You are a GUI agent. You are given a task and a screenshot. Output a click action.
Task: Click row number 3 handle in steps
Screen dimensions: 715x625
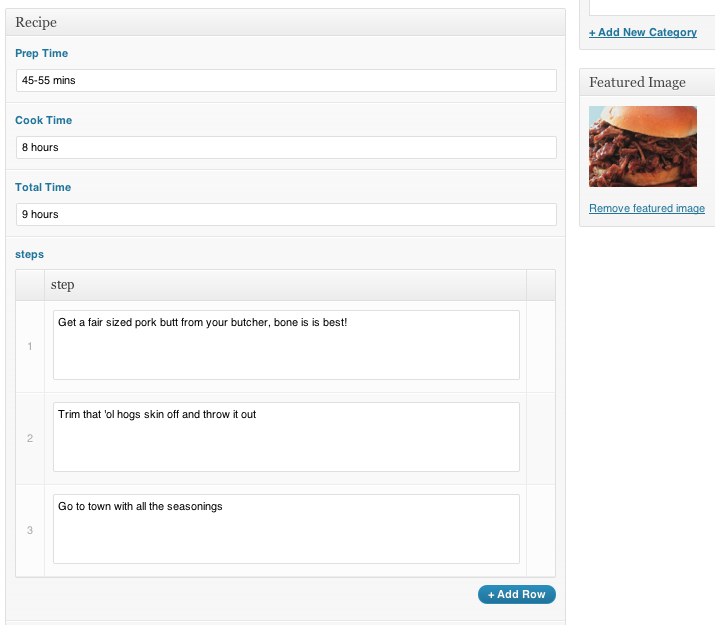[30, 530]
